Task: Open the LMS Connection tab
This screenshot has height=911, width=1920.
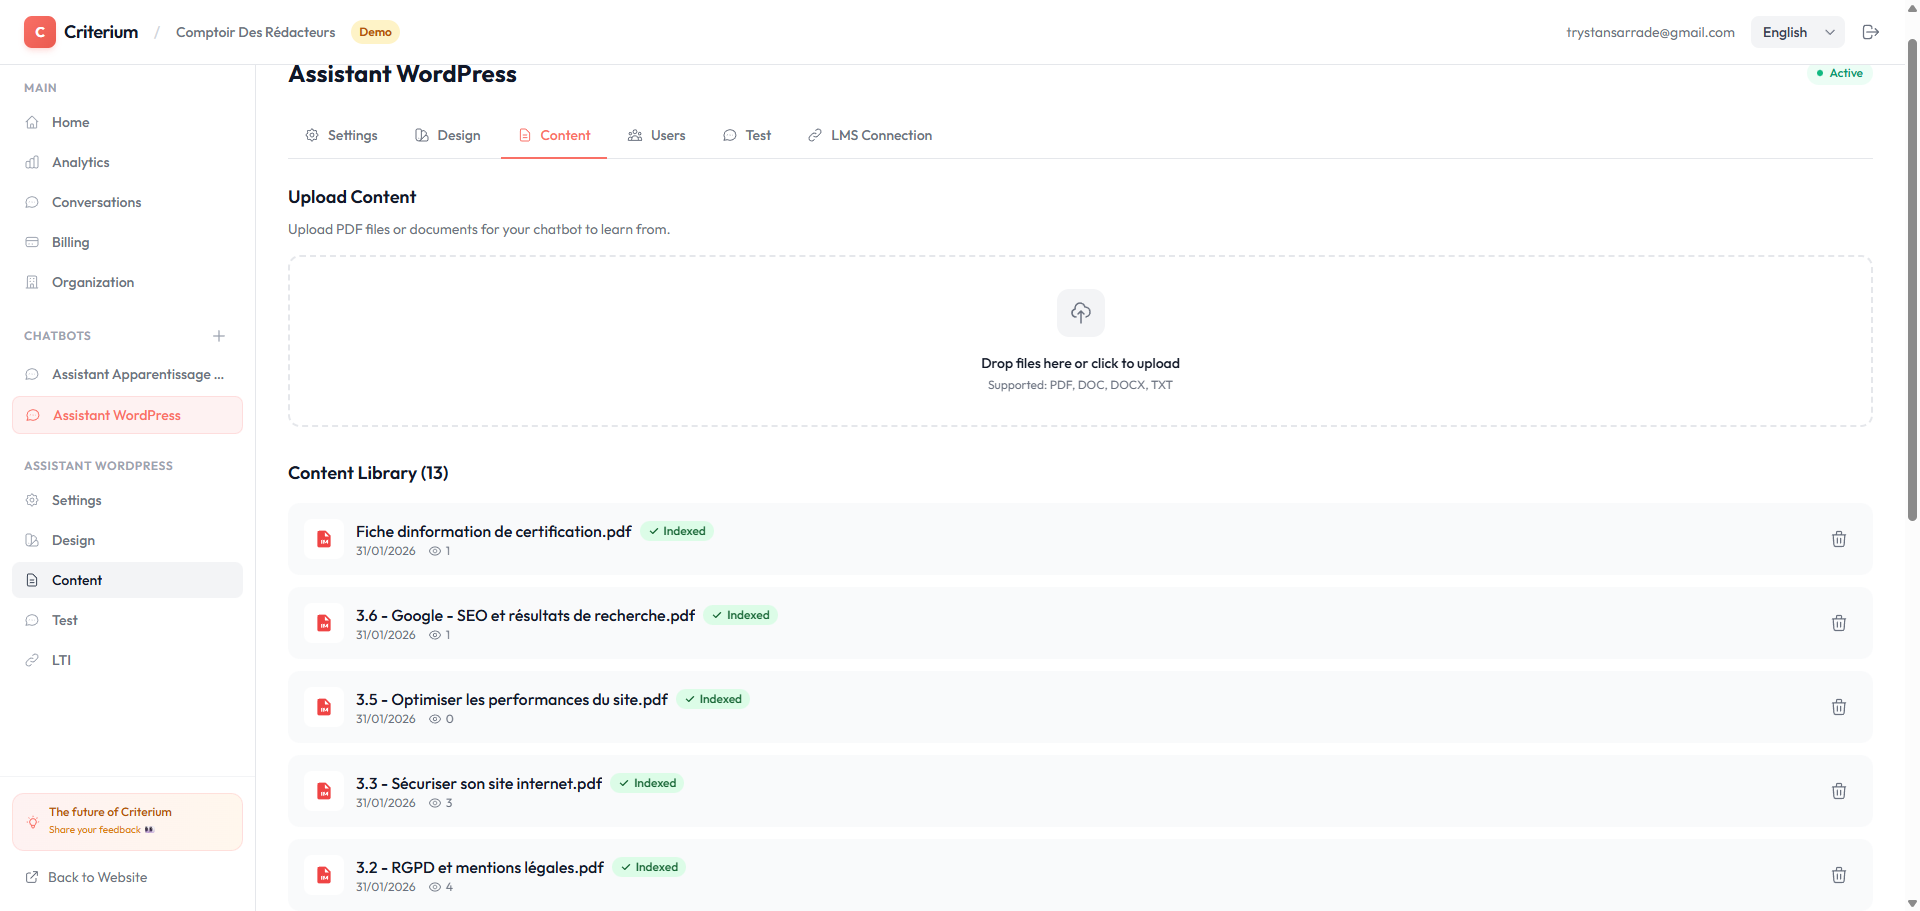Action: click(x=870, y=136)
